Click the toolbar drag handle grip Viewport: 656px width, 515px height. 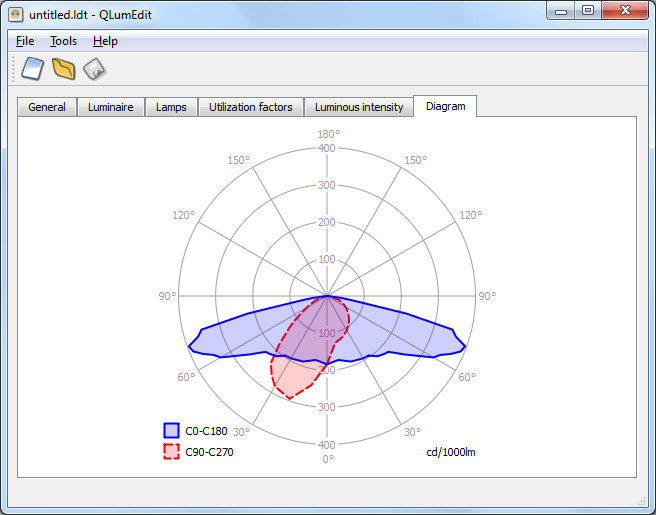[13, 69]
